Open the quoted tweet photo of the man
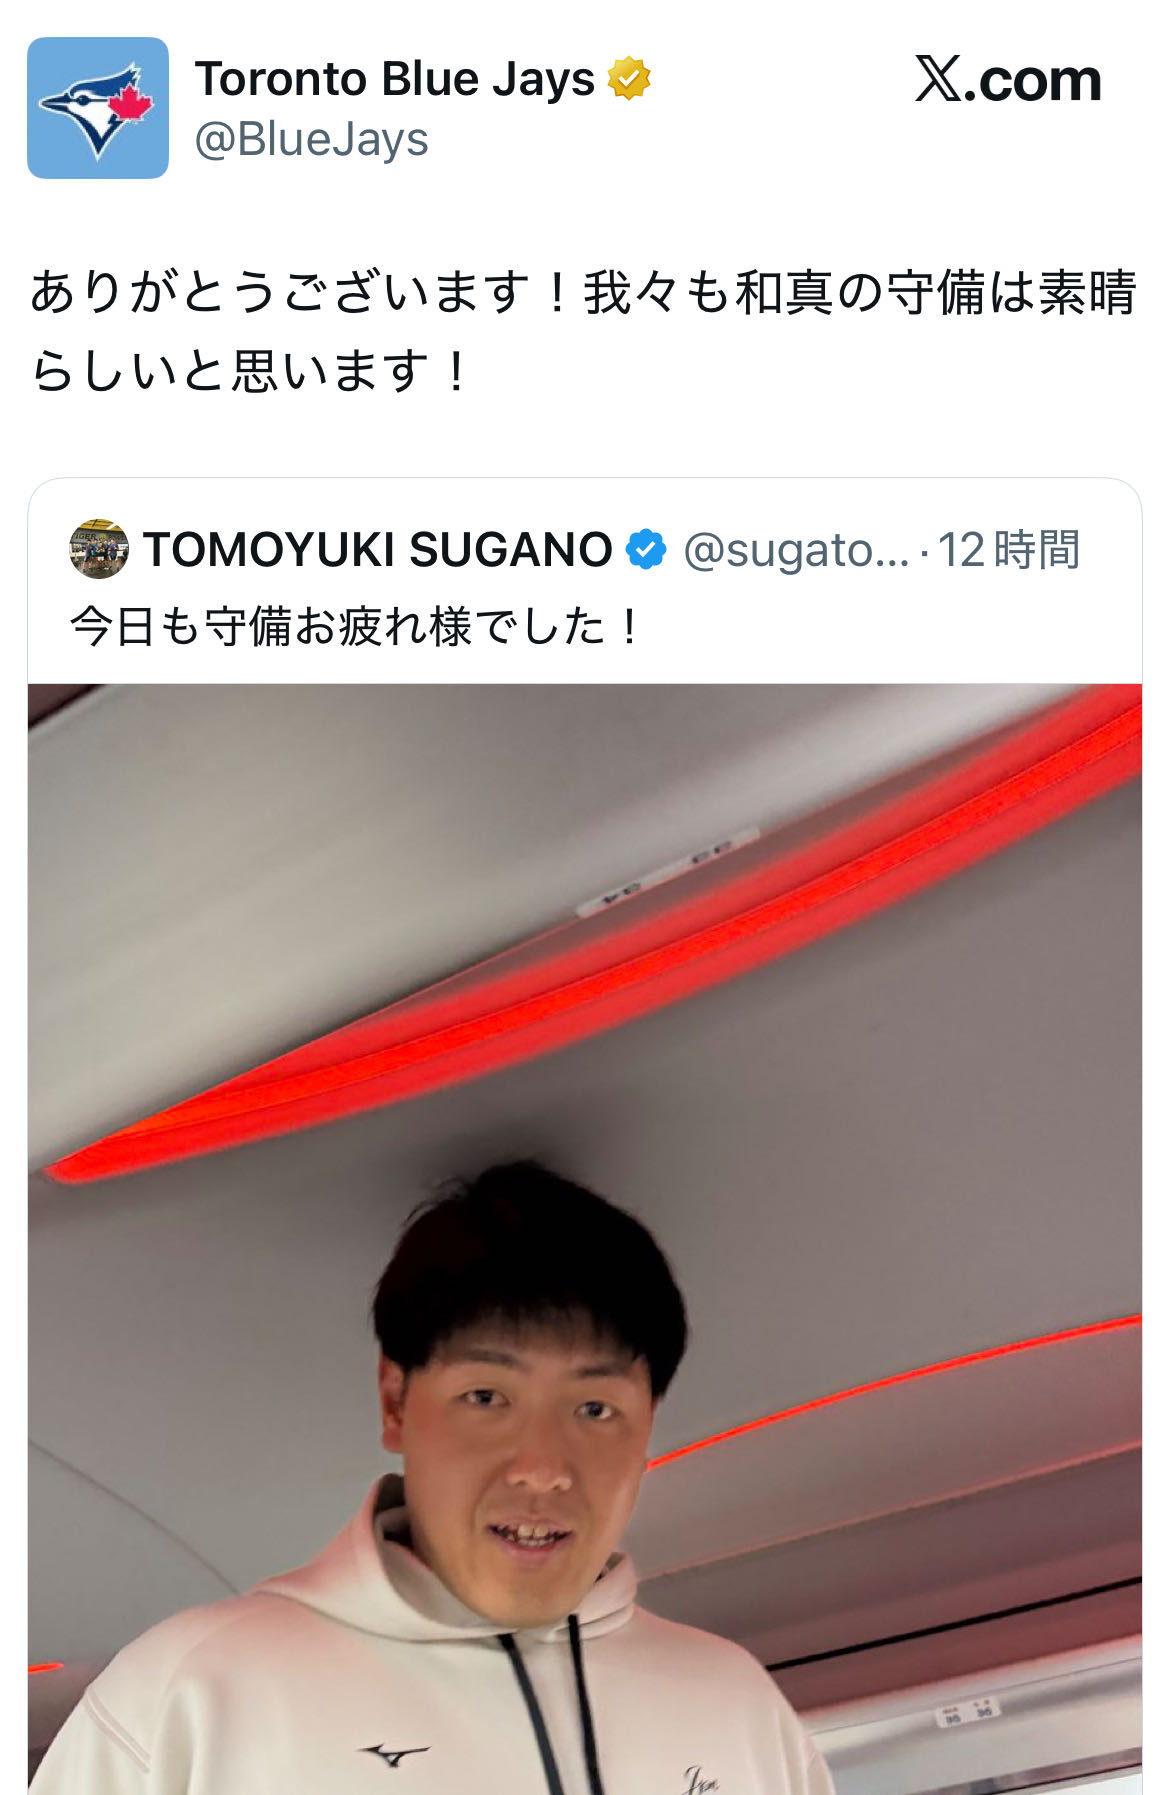 (585, 1239)
